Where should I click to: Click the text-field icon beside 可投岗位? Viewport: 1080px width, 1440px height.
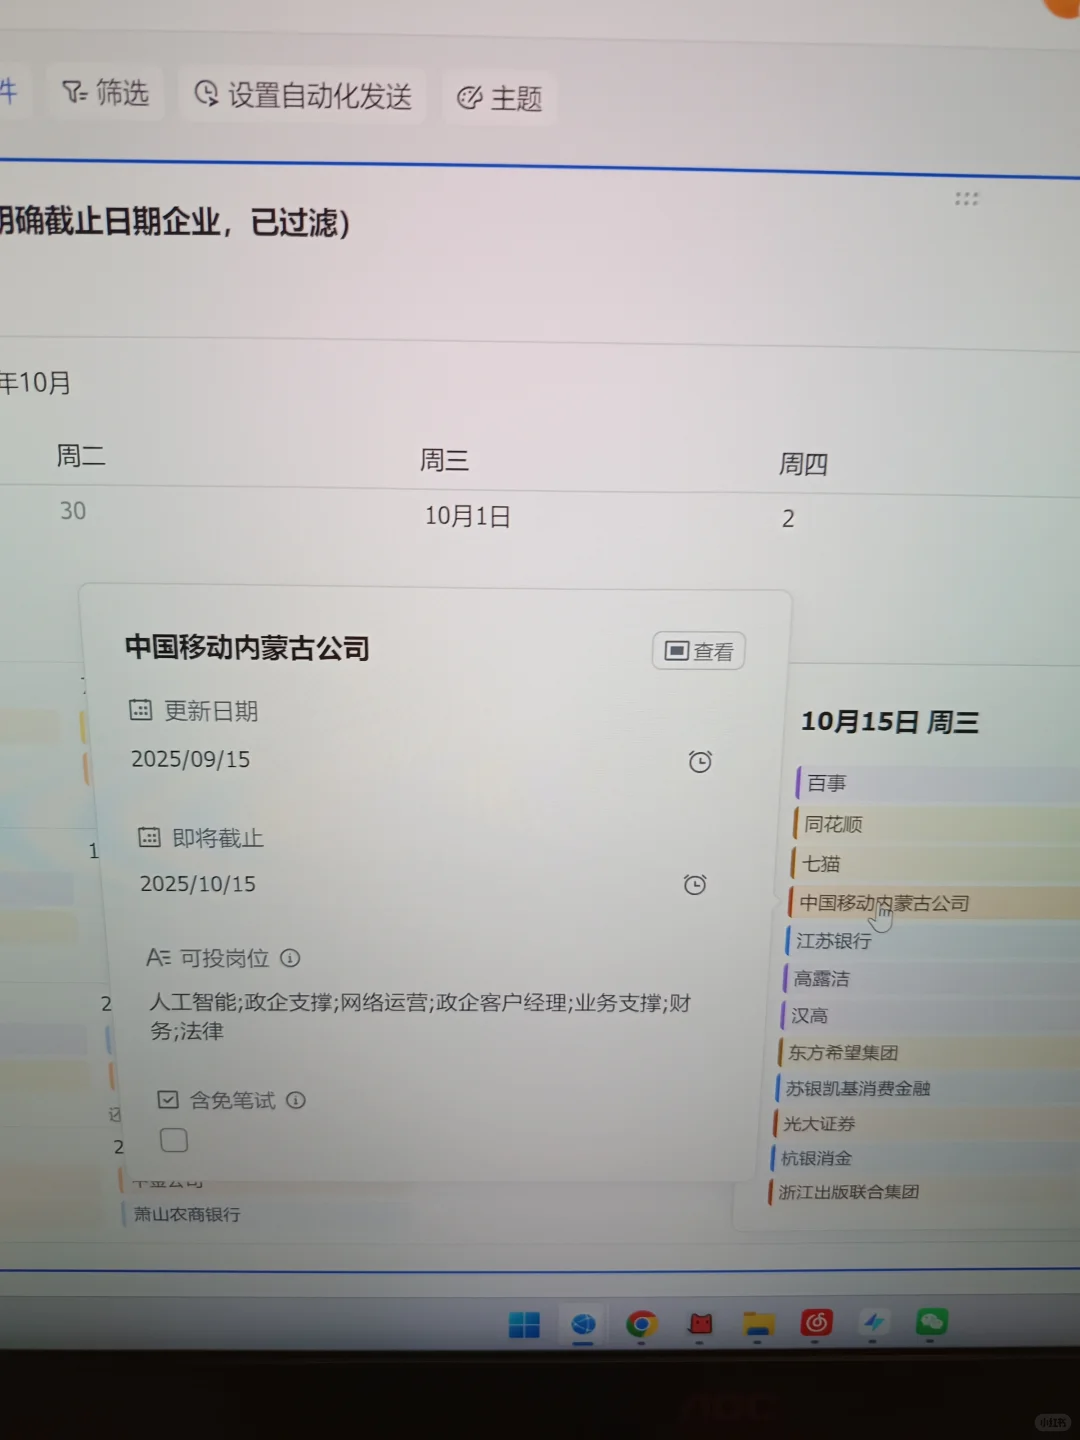(158, 957)
